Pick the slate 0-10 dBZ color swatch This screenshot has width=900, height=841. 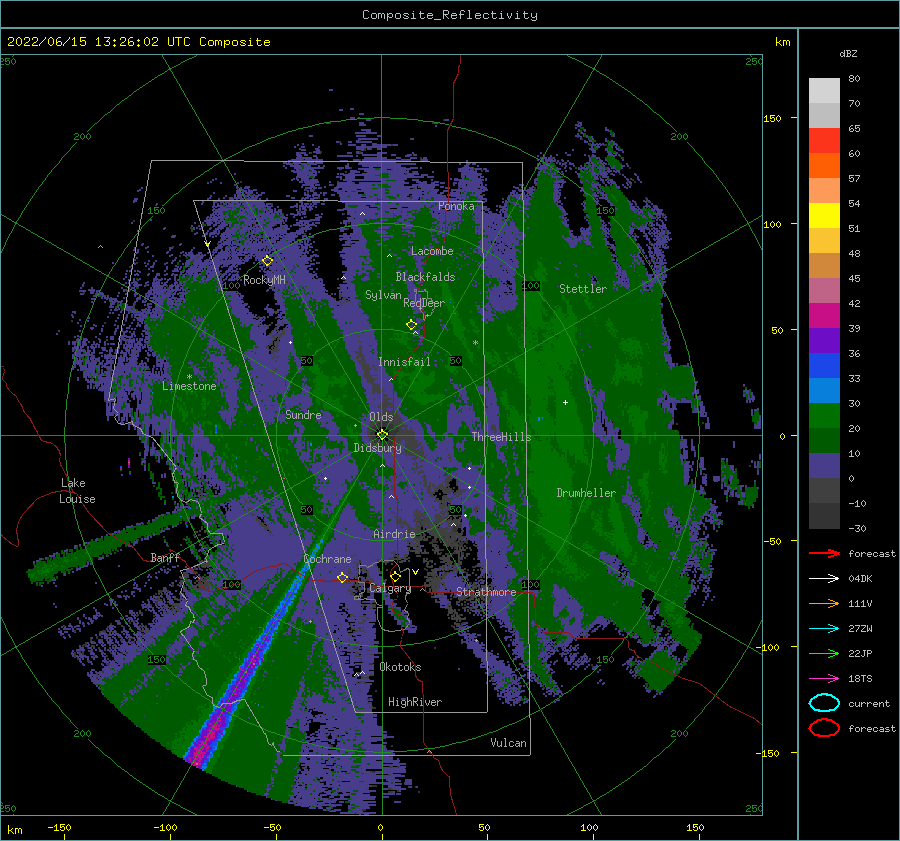pyautogui.click(x=824, y=466)
